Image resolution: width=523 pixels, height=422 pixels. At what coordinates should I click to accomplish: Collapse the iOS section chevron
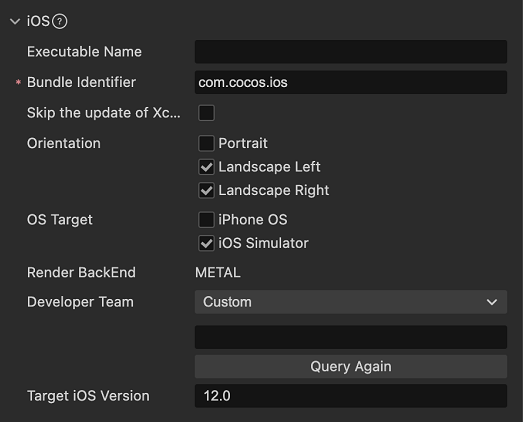(15, 22)
